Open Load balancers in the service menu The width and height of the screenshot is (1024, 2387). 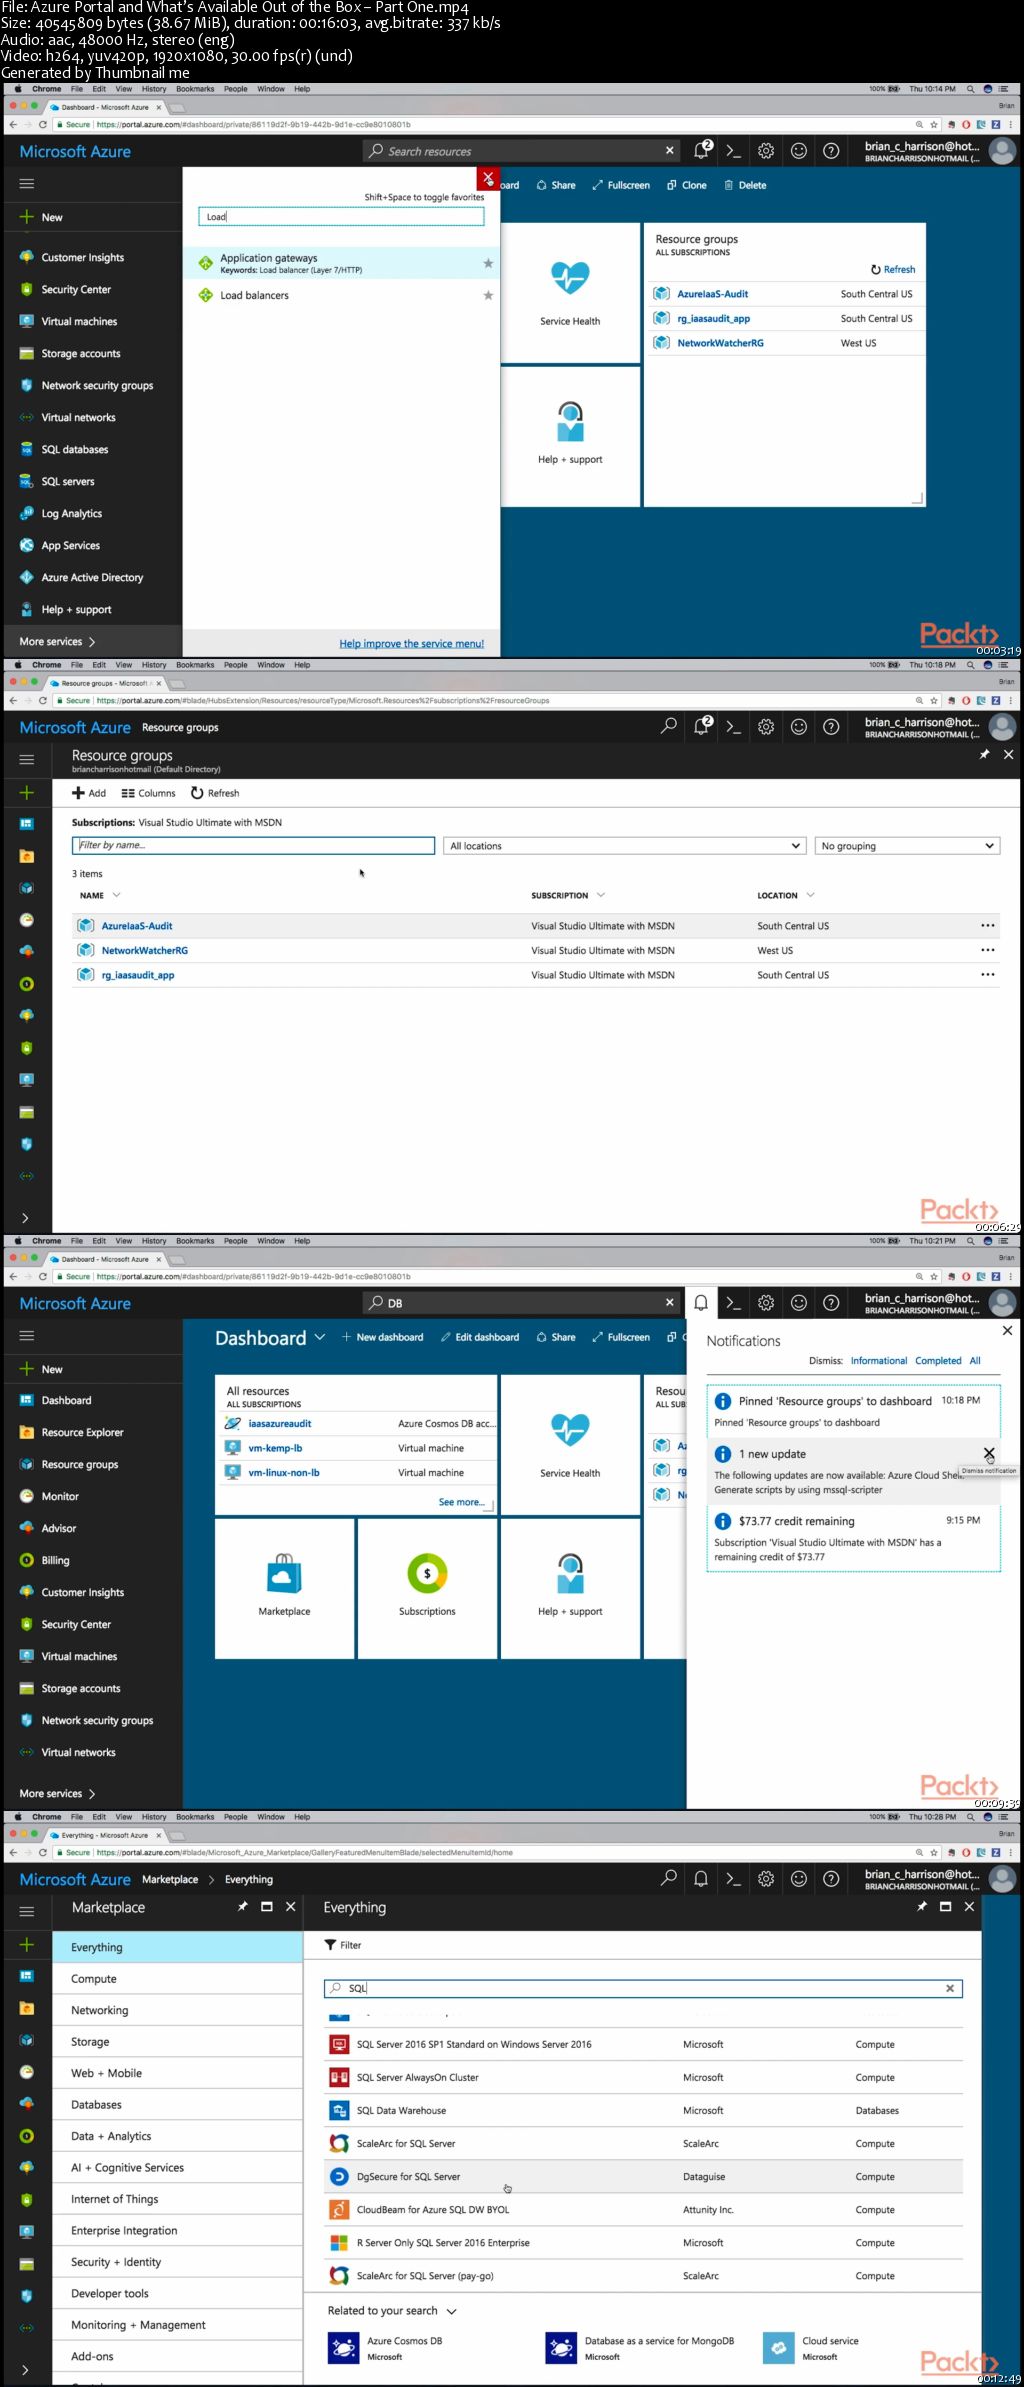(340, 295)
